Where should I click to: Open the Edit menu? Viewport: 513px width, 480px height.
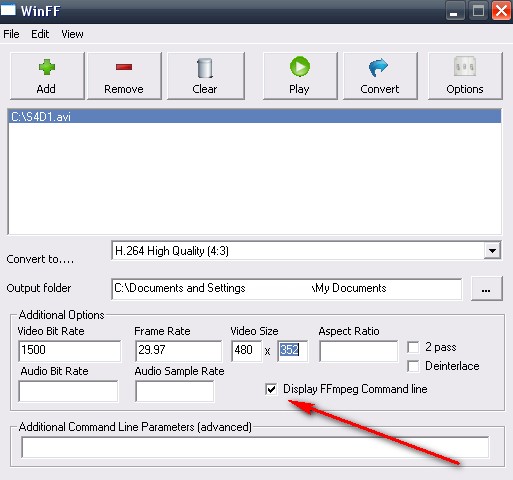click(x=40, y=34)
